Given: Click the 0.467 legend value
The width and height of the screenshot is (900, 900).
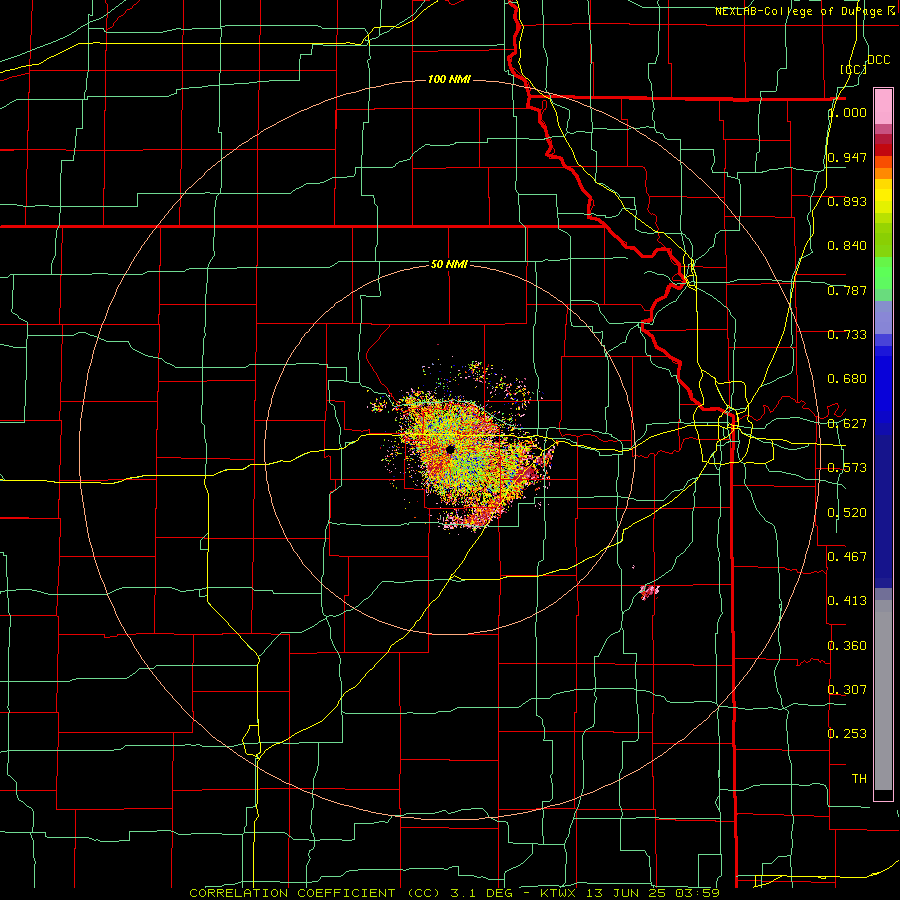Looking at the screenshot, I should (847, 557).
